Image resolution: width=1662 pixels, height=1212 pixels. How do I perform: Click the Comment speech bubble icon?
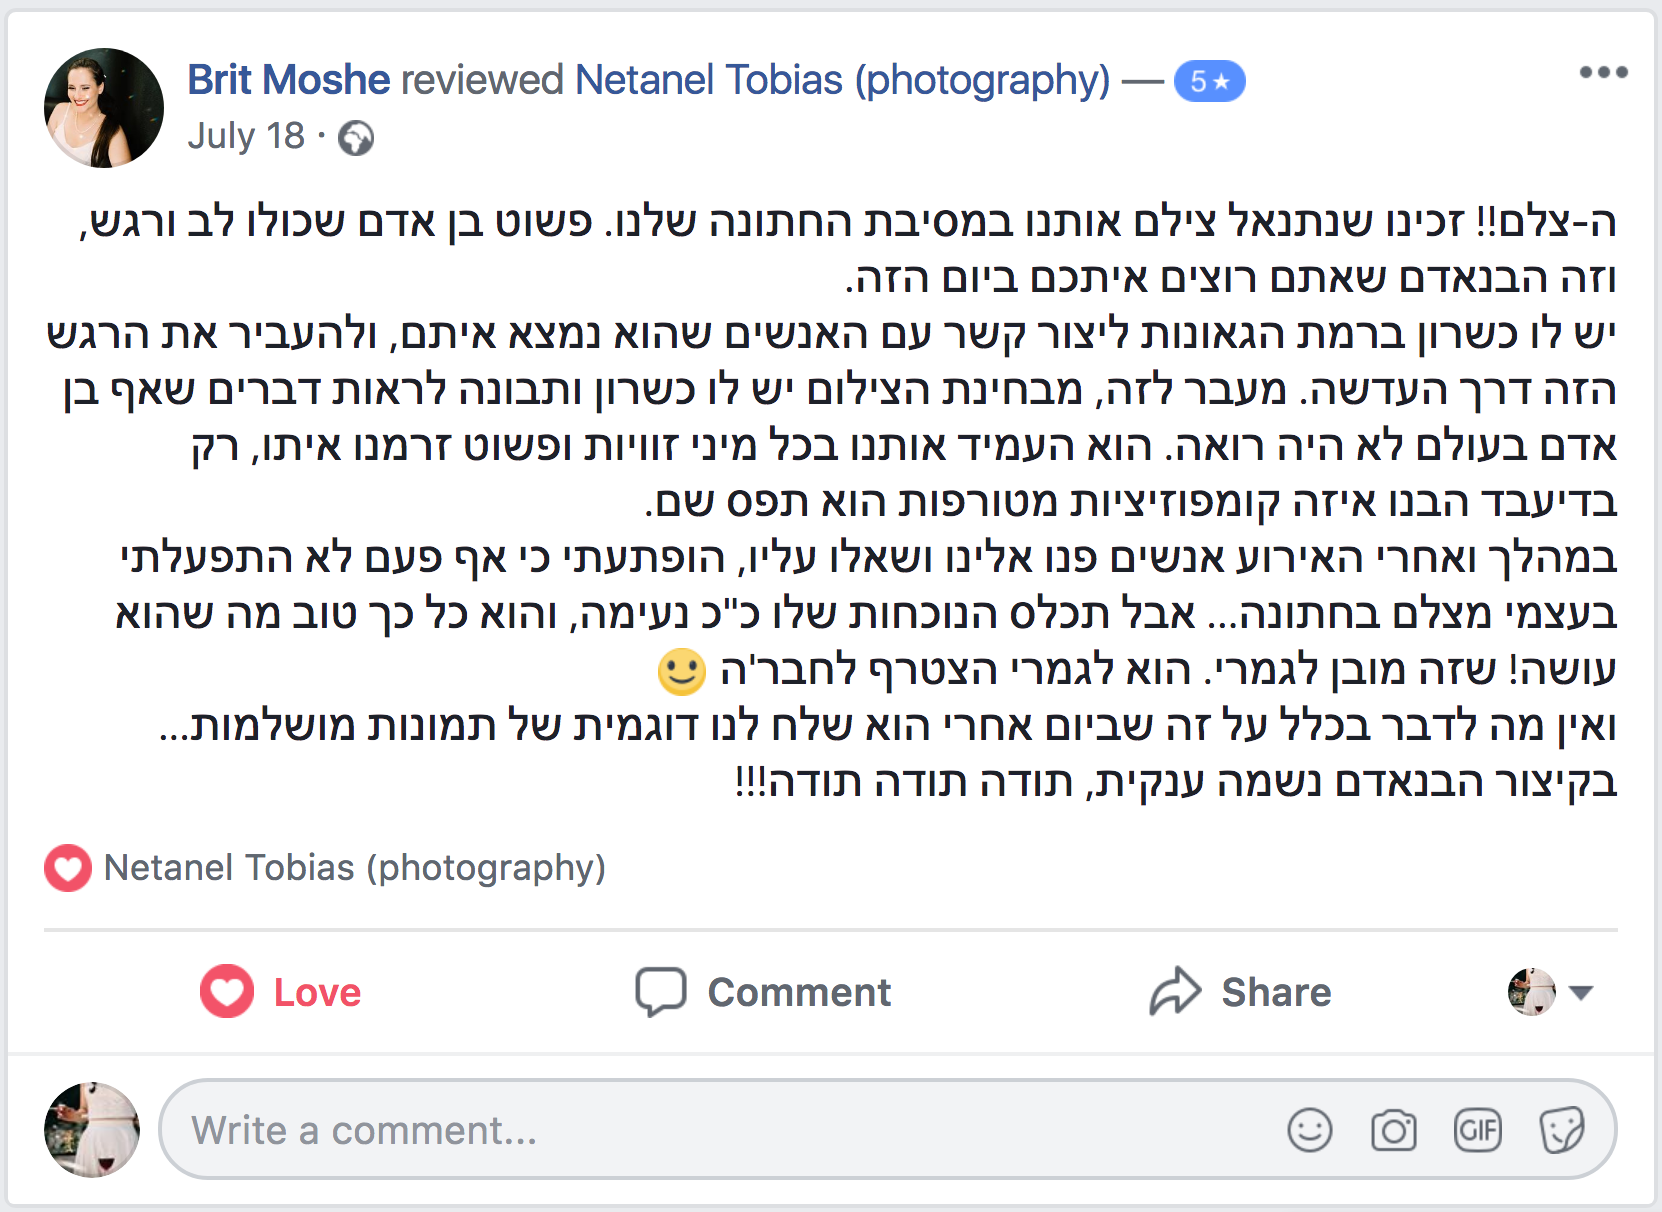click(661, 992)
